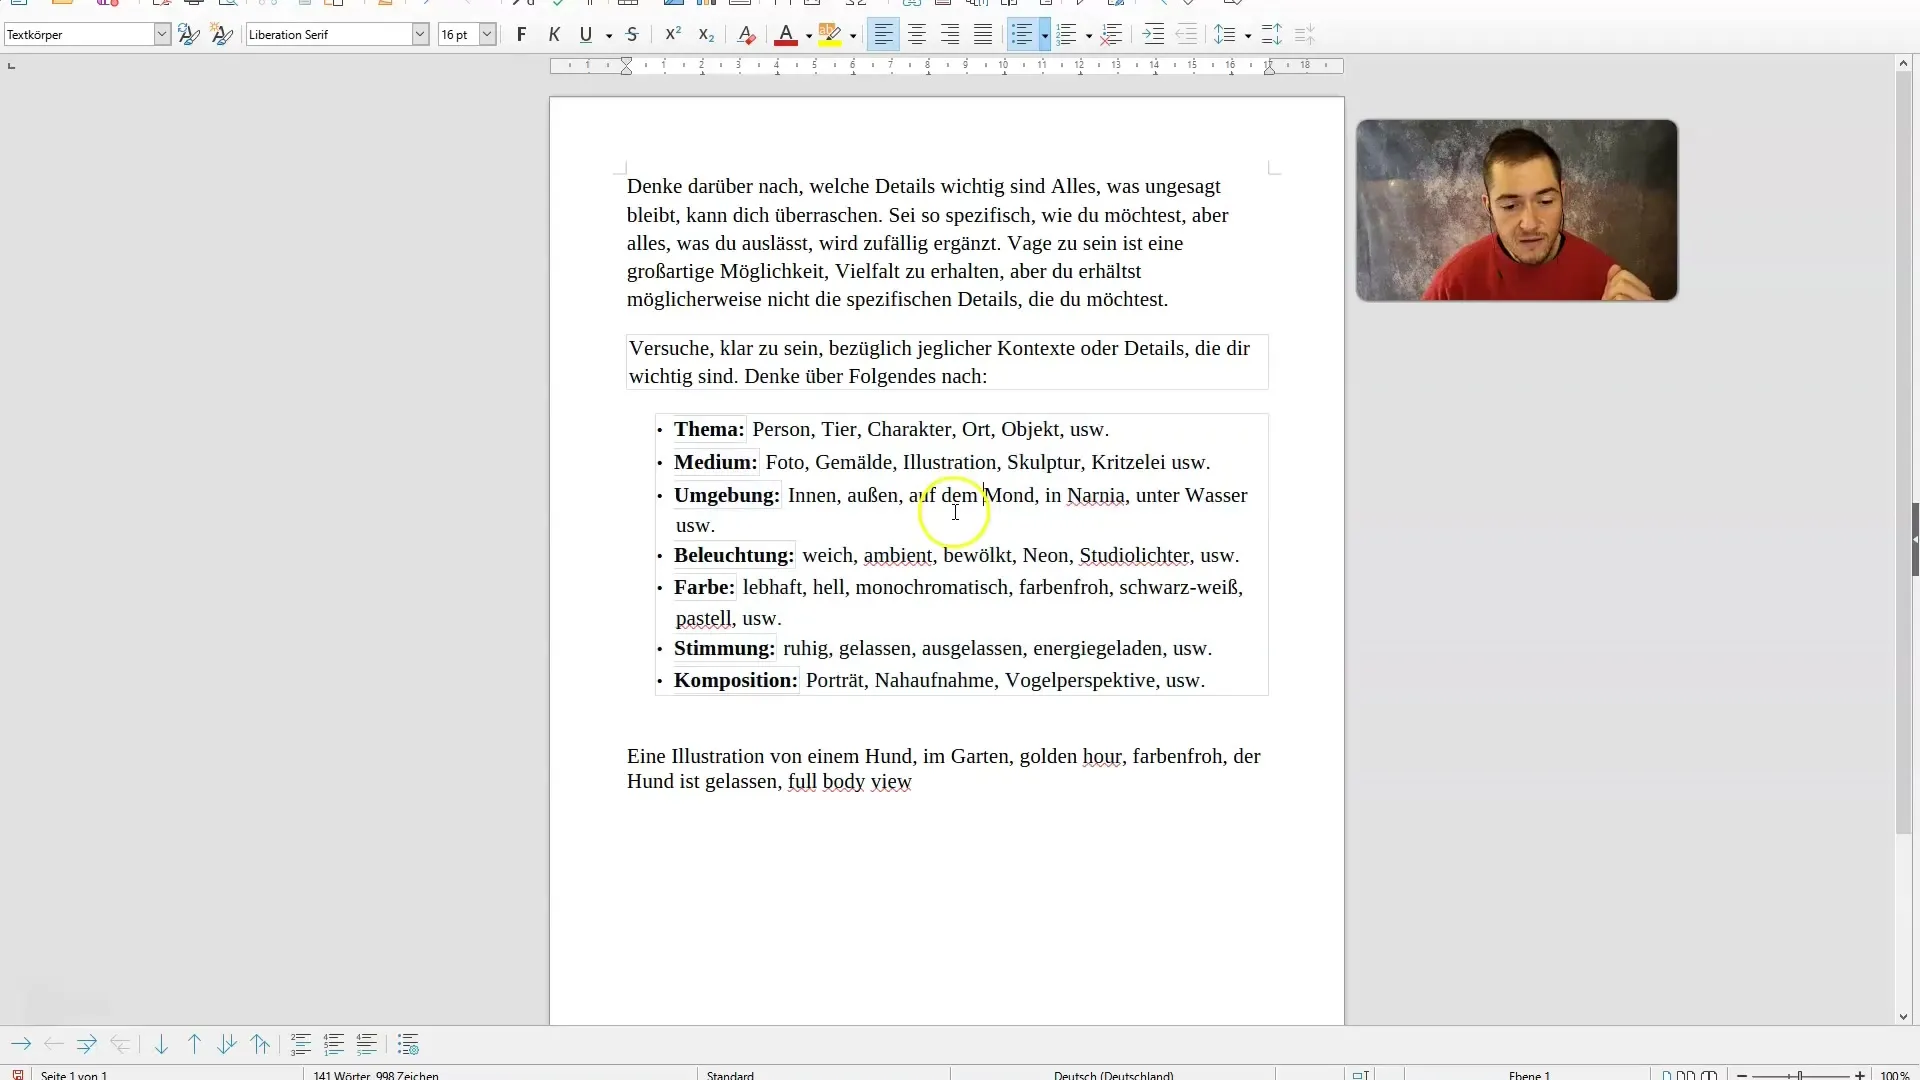Click the font color icon
The image size is (1920, 1080).
pos(785,34)
